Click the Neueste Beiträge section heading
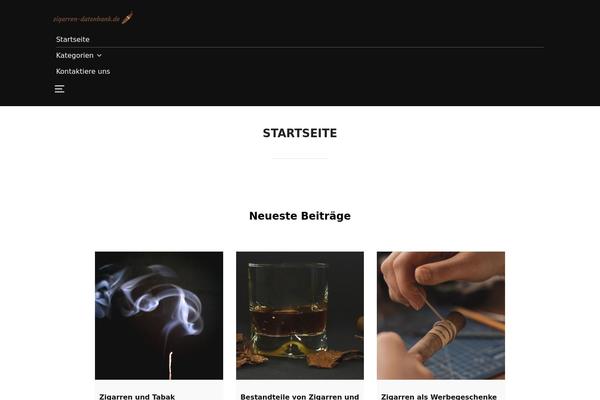Viewport: 600px width, 400px height. tap(300, 216)
